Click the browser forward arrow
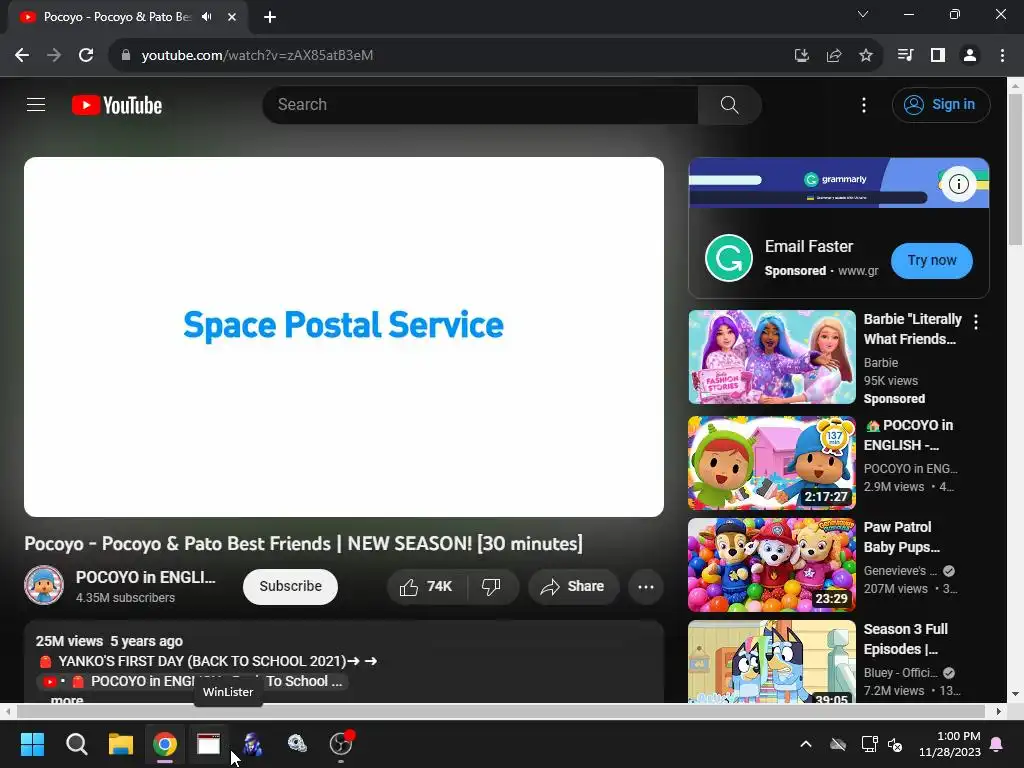 [x=54, y=56]
